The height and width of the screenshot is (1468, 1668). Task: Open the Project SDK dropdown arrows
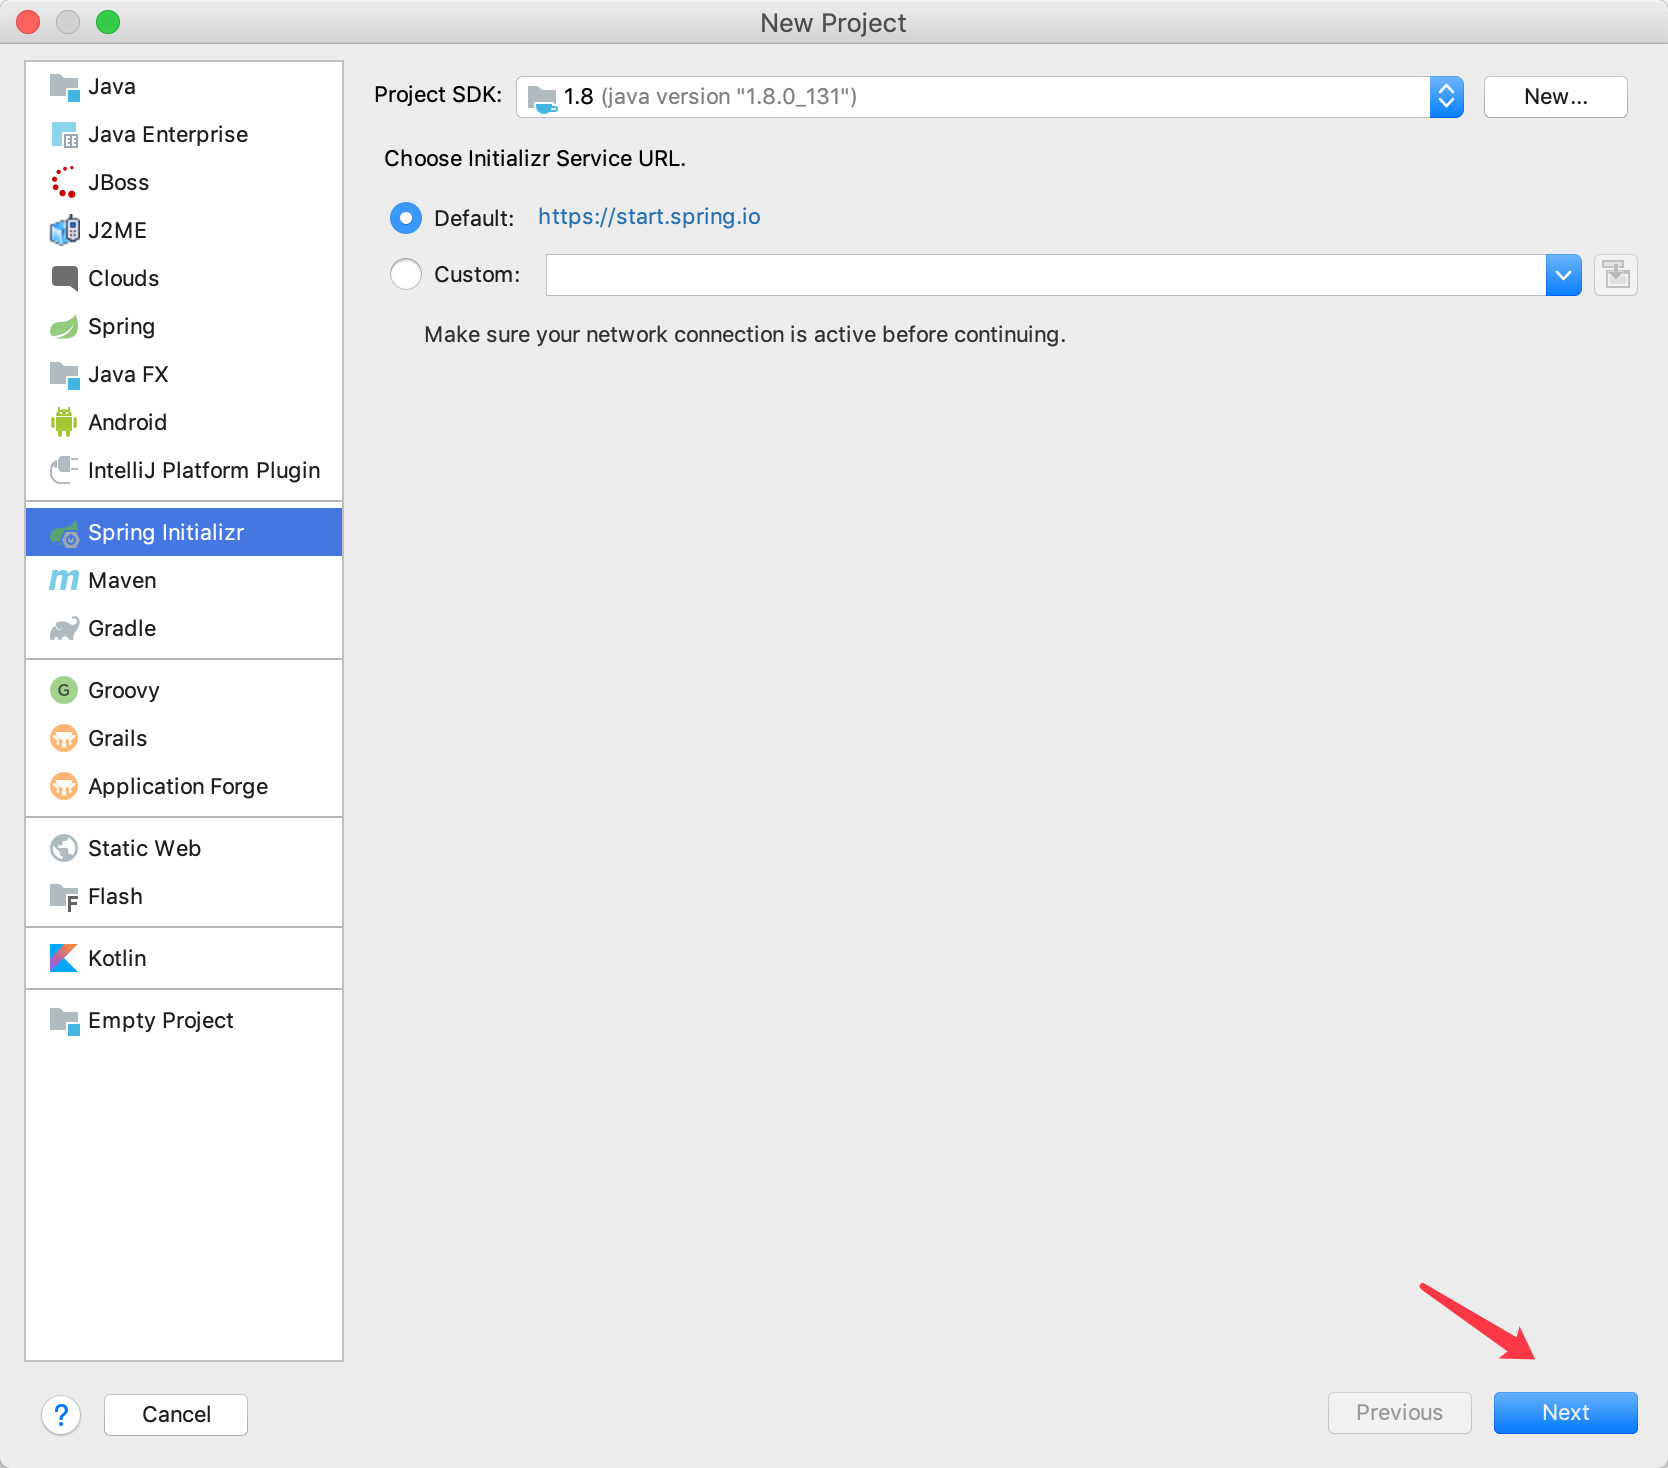(x=1446, y=97)
